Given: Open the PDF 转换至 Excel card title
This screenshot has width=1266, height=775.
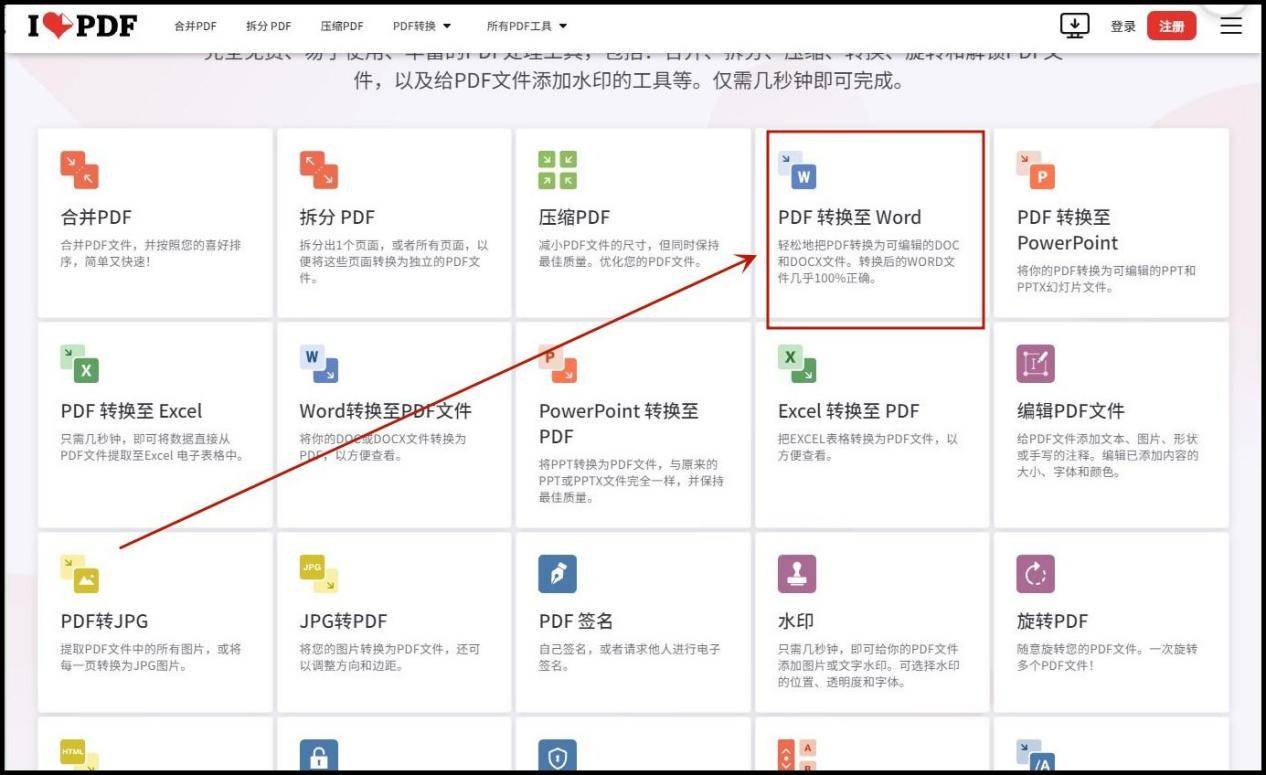Looking at the screenshot, I should tap(131, 411).
